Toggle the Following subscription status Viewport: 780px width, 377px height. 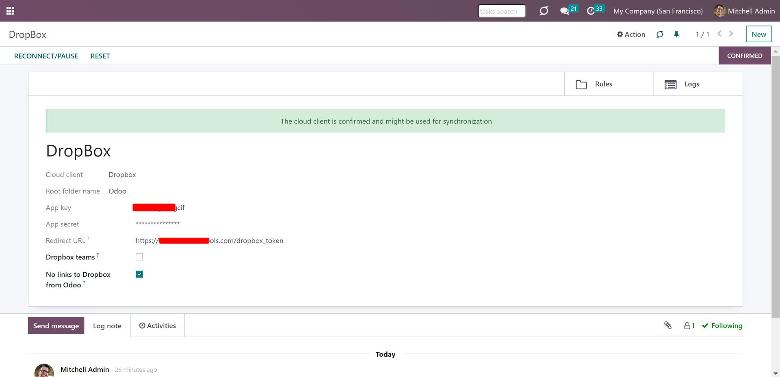click(722, 325)
